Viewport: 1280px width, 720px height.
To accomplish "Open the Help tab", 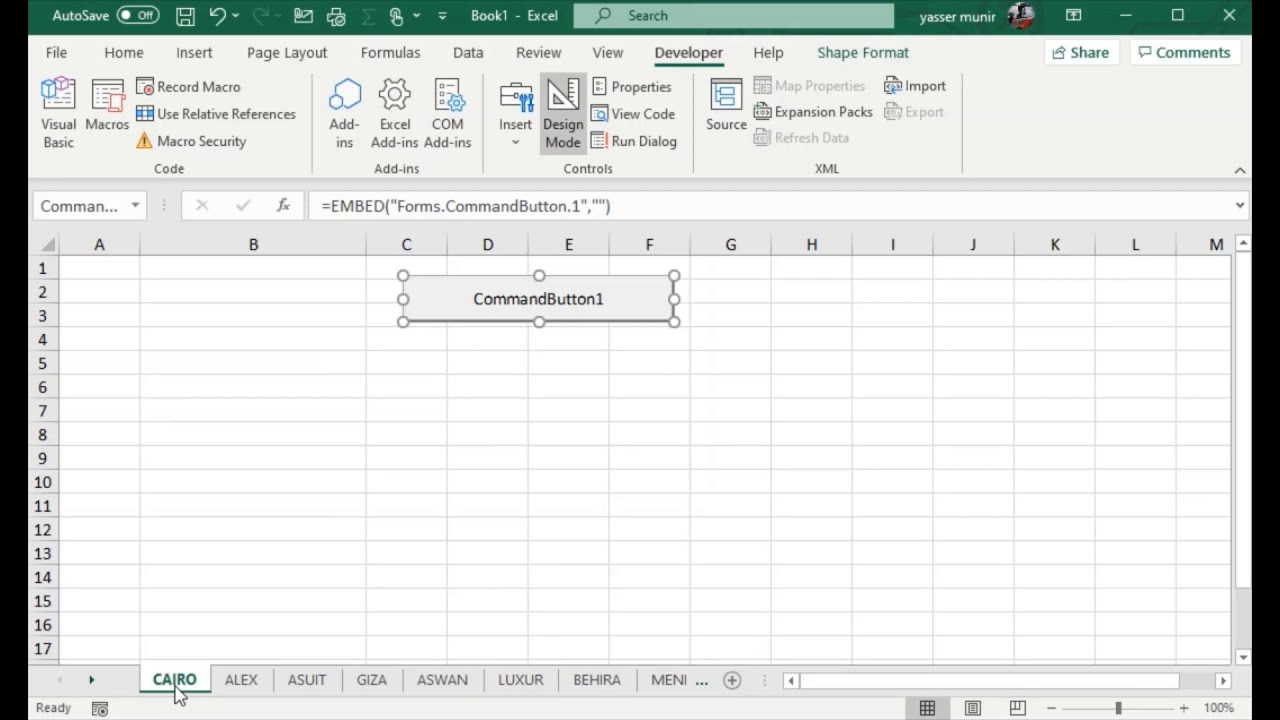I will (768, 52).
